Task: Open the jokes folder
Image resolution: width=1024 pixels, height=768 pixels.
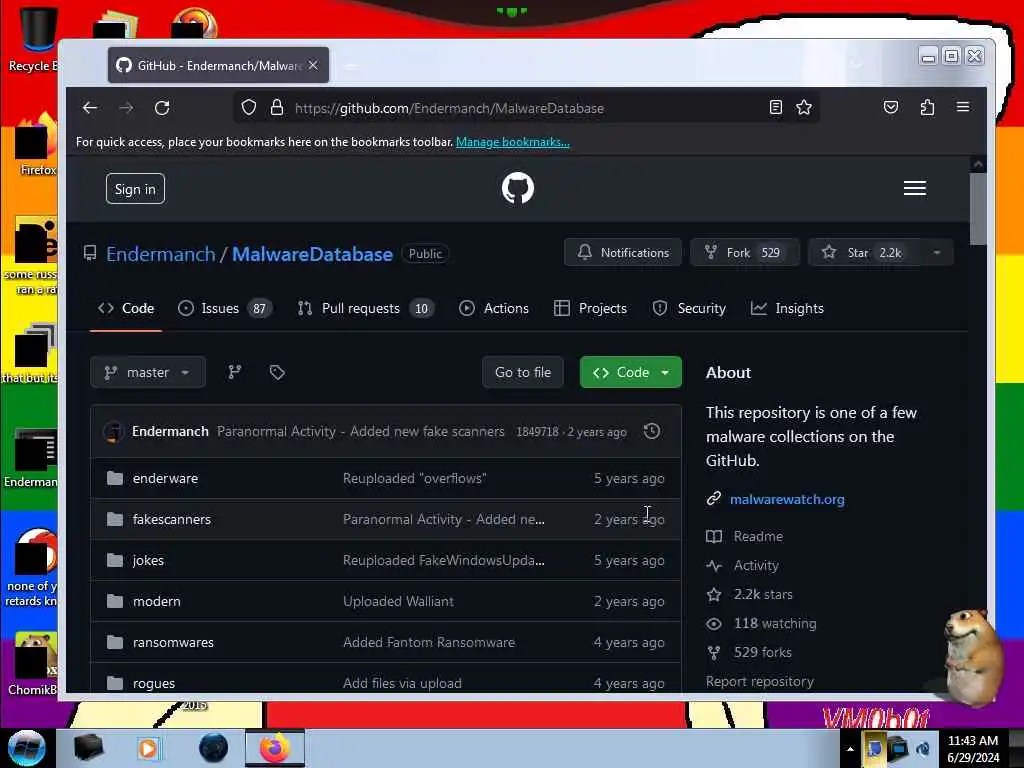Action: (x=148, y=560)
